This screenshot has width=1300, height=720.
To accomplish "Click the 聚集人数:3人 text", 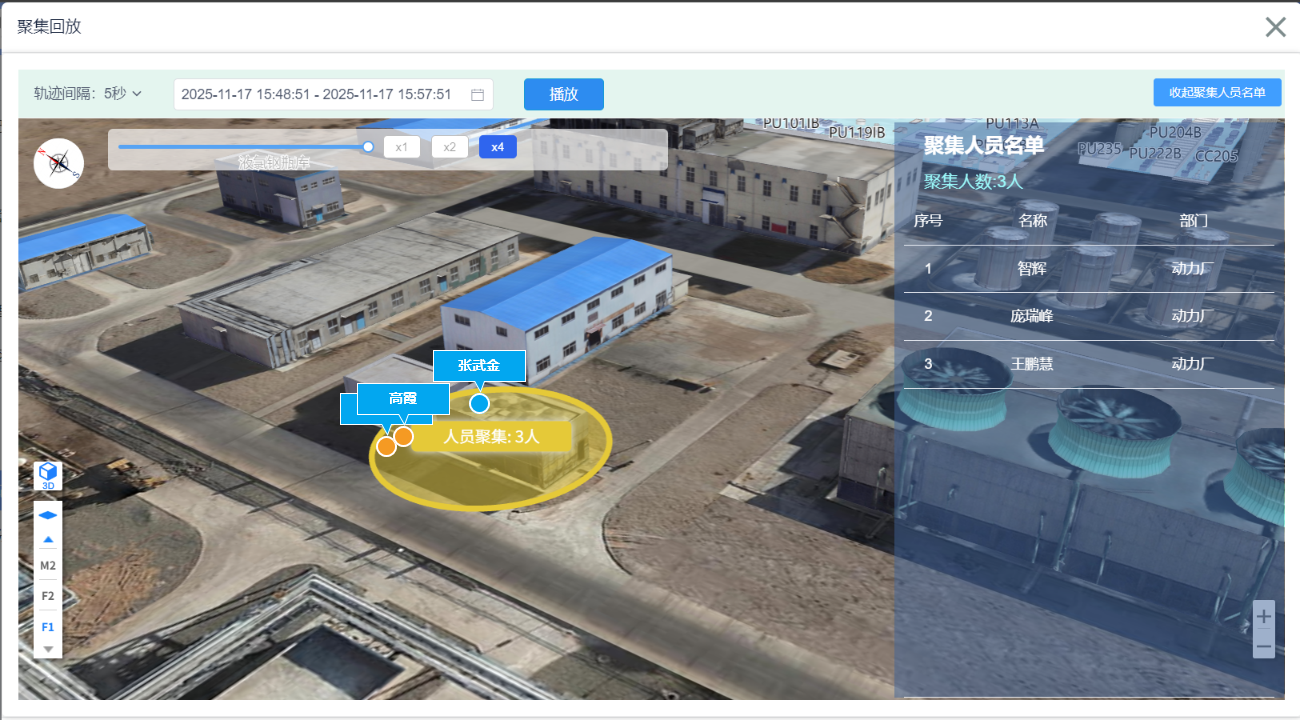I will click(973, 181).
